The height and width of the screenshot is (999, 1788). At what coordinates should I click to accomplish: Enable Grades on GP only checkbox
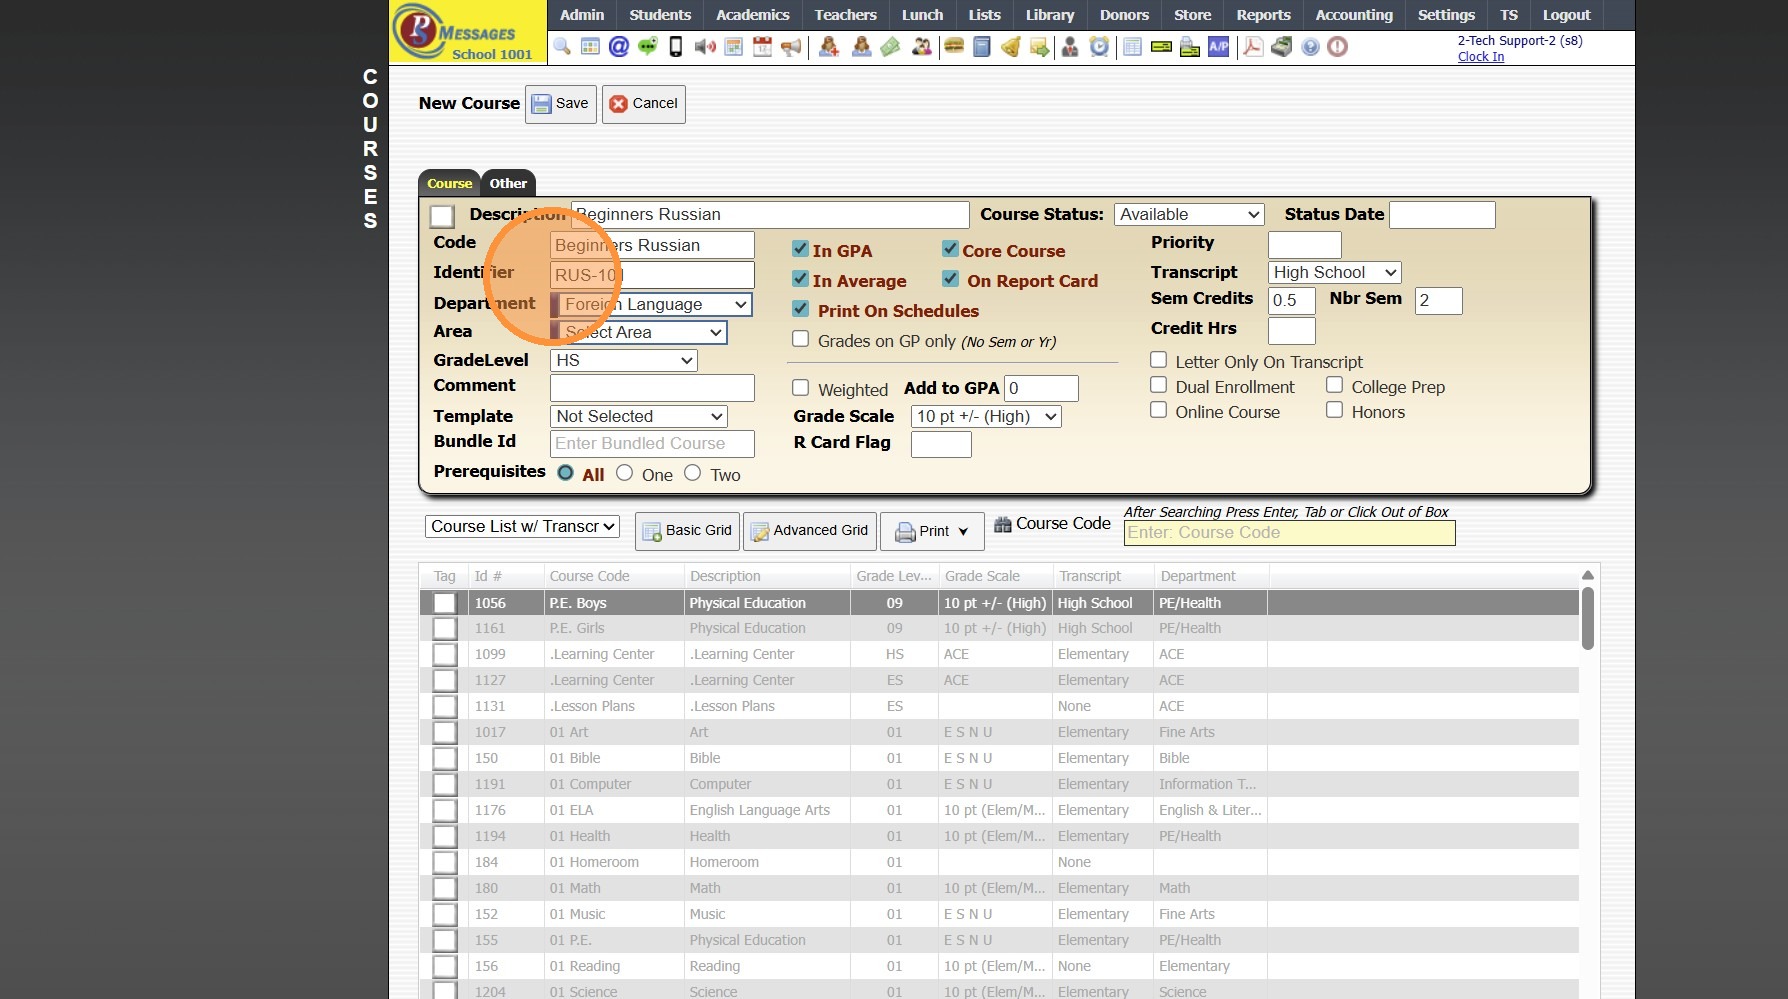point(800,339)
